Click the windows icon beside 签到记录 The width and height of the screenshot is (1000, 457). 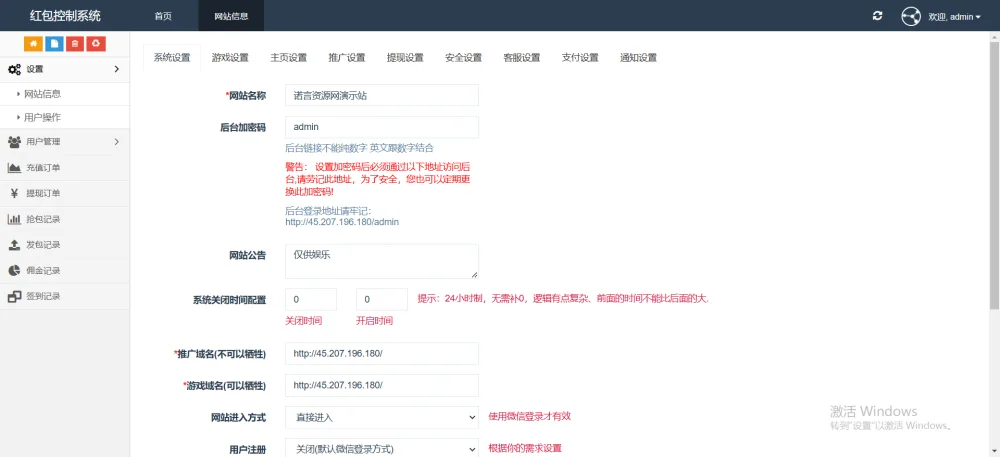(x=14, y=296)
